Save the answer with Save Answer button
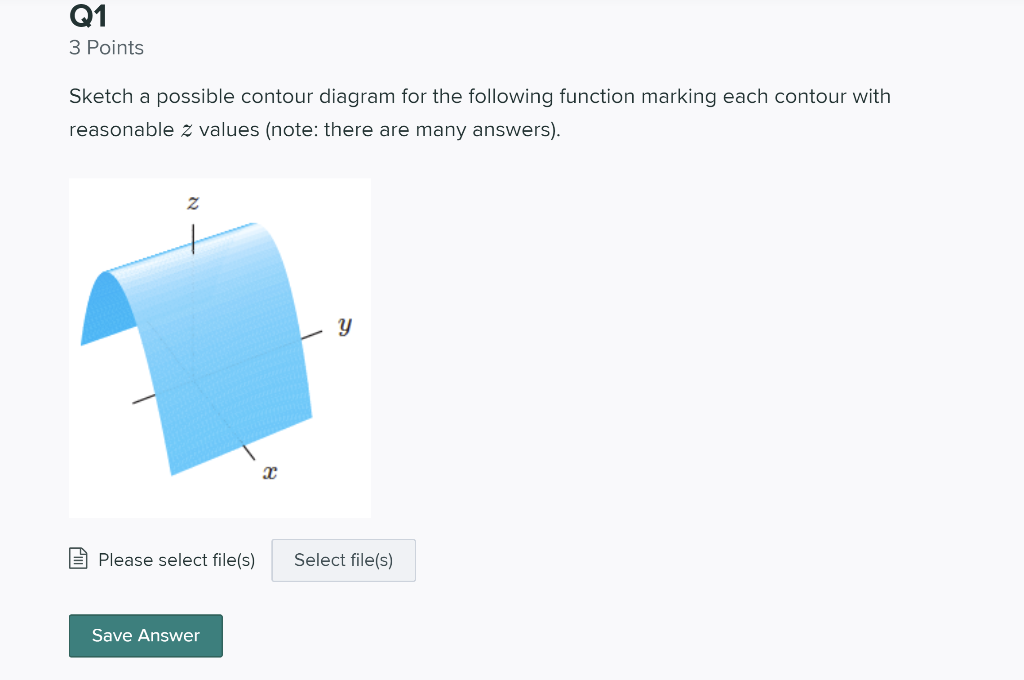Image resolution: width=1024 pixels, height=680 pixels. [146, 636]
